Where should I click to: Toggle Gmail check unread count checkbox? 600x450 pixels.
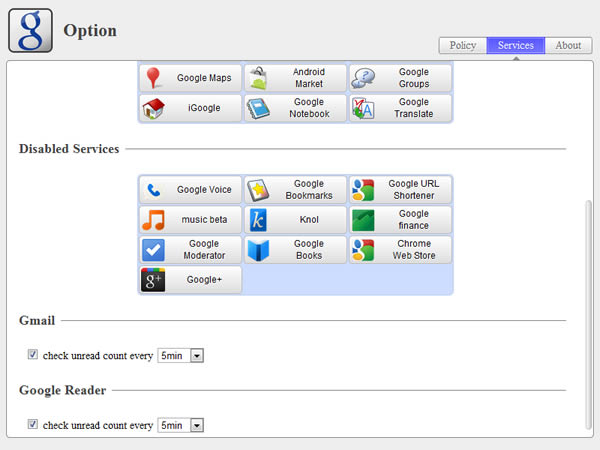tap(33, 355)
